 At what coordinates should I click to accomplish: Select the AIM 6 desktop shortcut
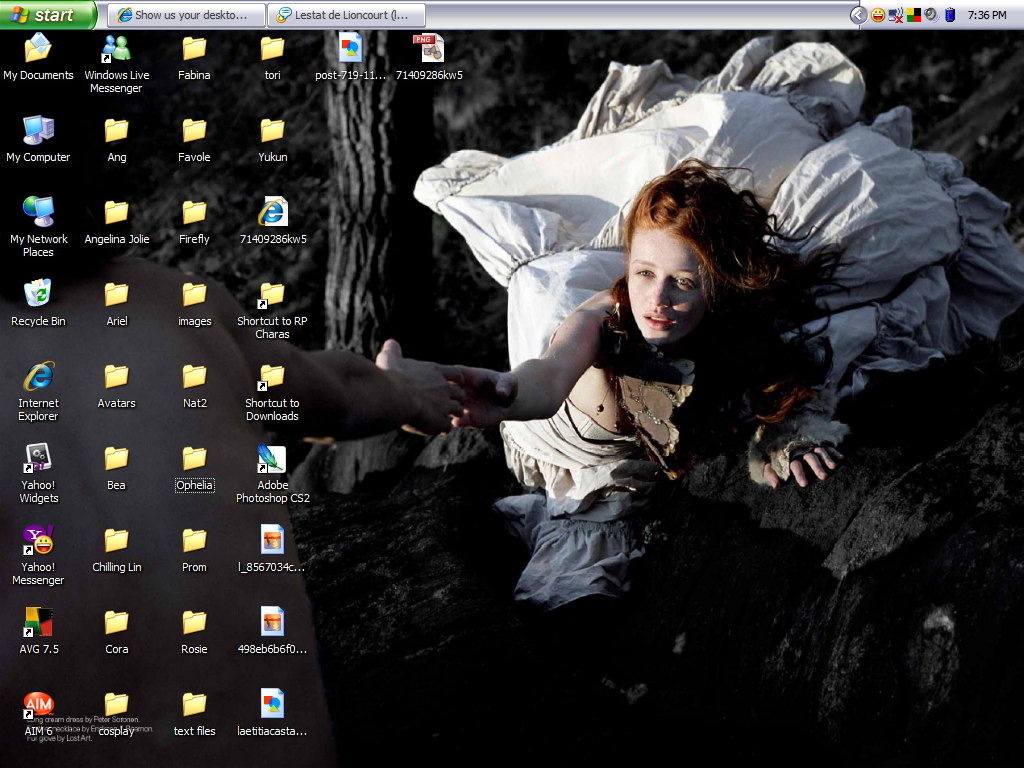coord(38,705)
